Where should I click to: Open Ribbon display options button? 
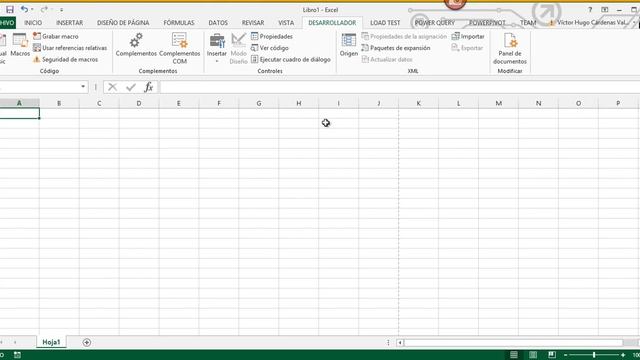[x=604, y=10]
